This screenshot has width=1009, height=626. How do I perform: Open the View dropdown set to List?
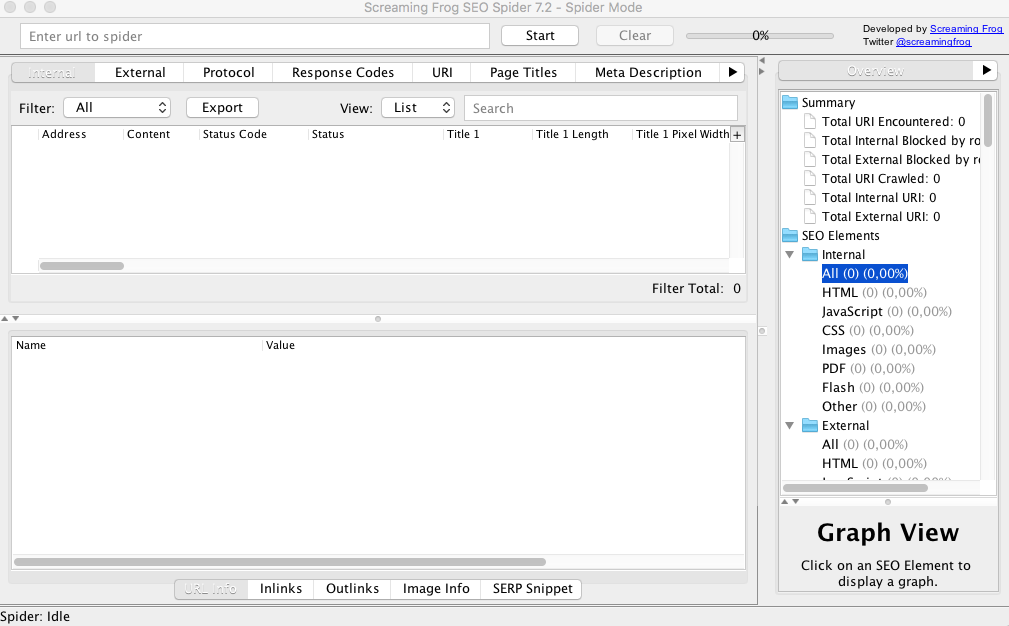[418, 107]
